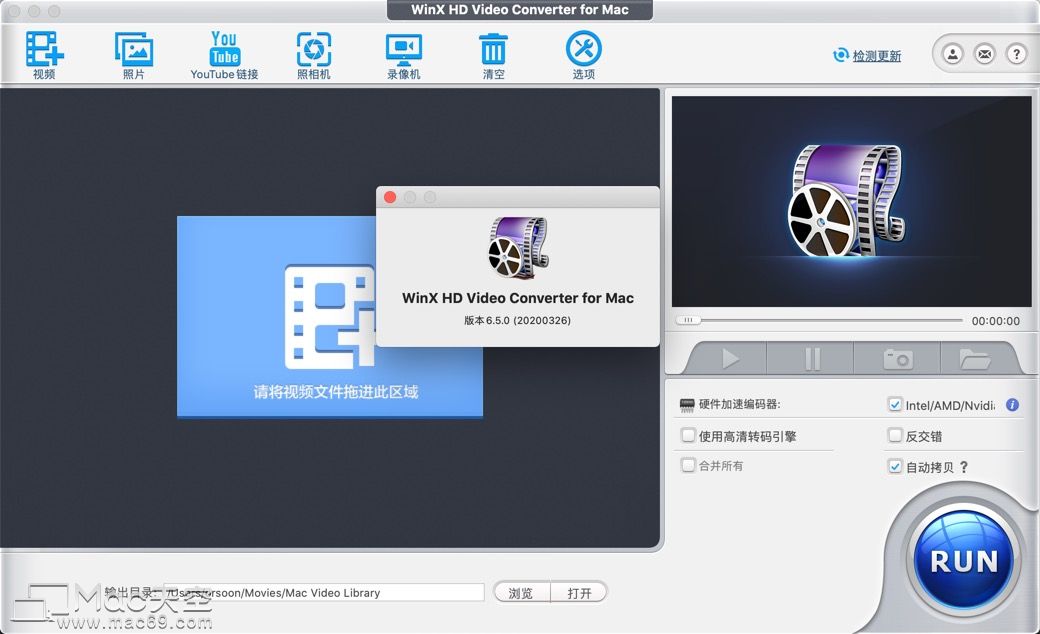1040x634 pixels.
Task: Click the blue info icon beside Intel/AMD/Nvidia
Action: 1011,405
